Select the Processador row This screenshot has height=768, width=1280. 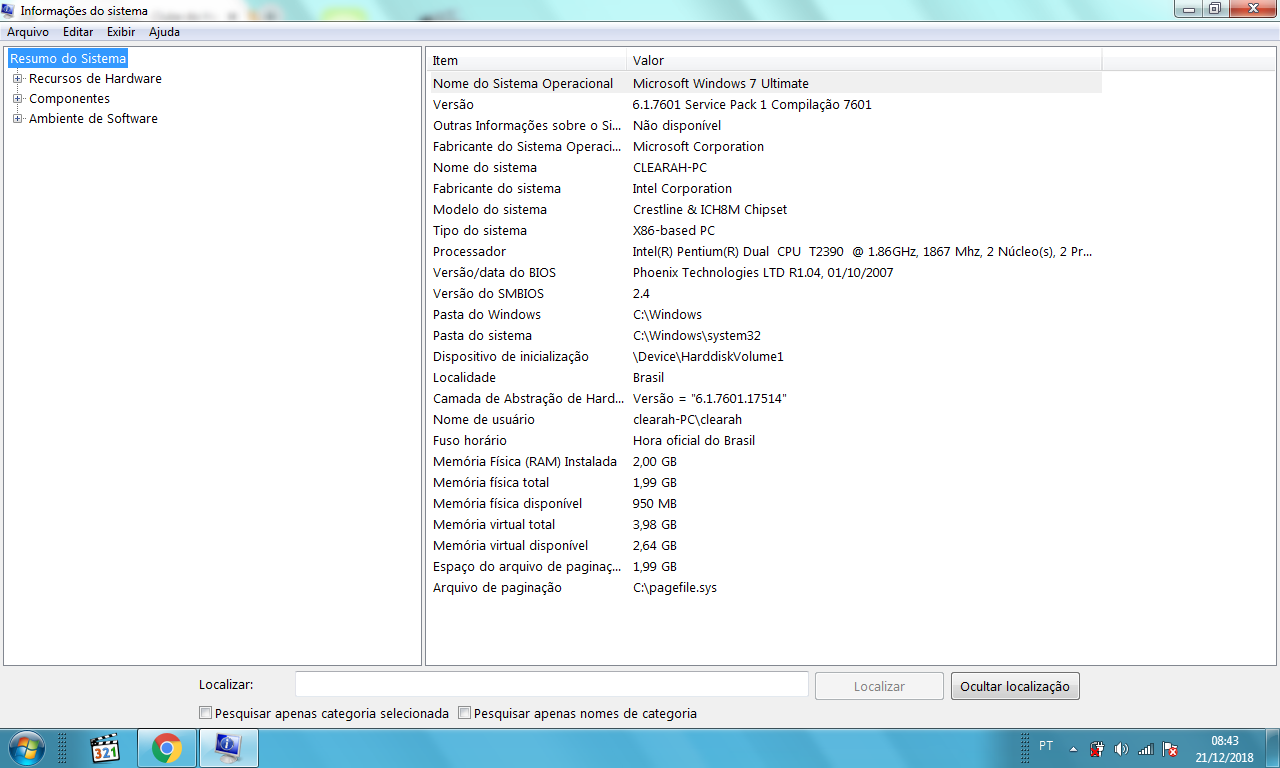[x=765, y=251]
